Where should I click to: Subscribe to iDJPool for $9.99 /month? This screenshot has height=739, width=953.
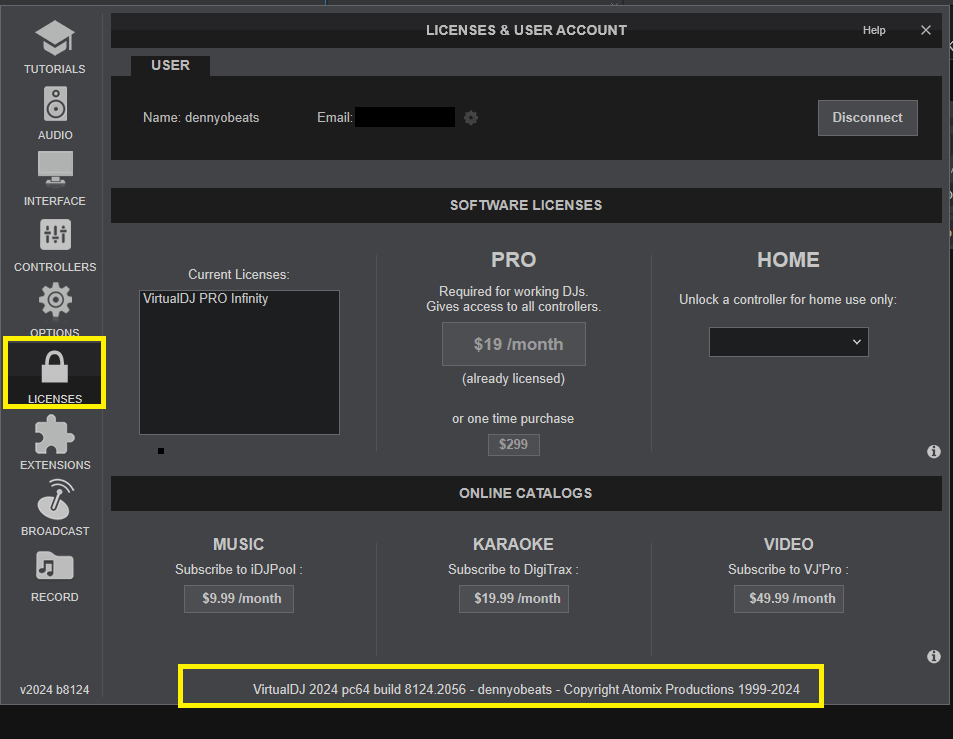click(239, 599)
